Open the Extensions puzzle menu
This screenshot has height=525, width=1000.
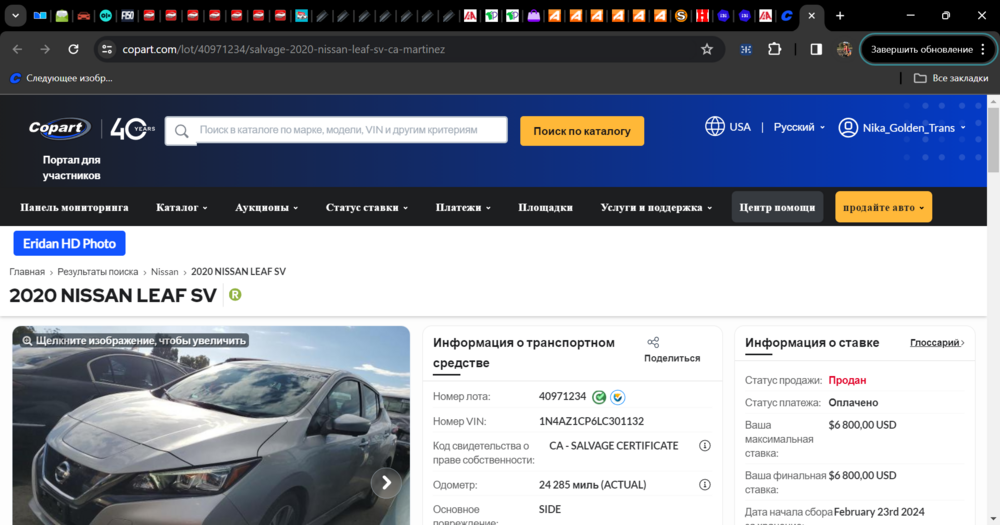coord(774,49)
